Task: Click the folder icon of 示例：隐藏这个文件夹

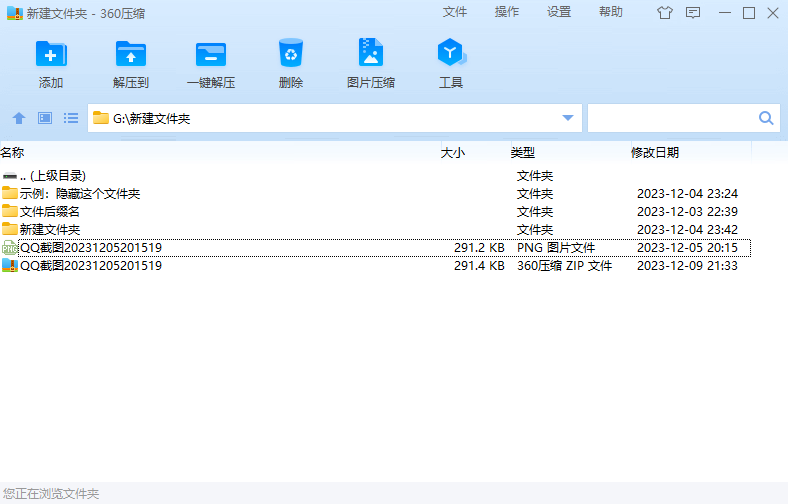Action: pyautogui.click(x=10, y=193)
